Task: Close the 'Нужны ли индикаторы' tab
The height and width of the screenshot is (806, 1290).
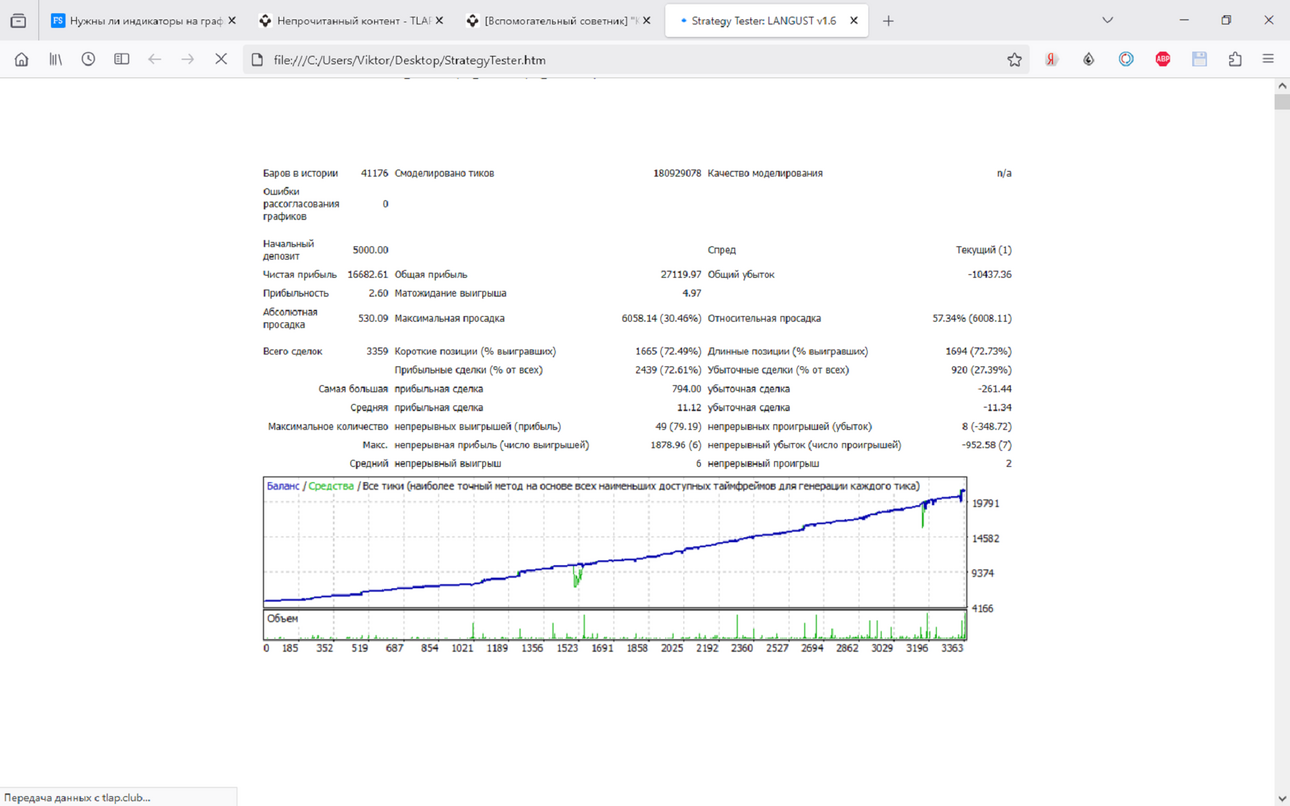Action: pyautogui.click(x=232, y=20)
